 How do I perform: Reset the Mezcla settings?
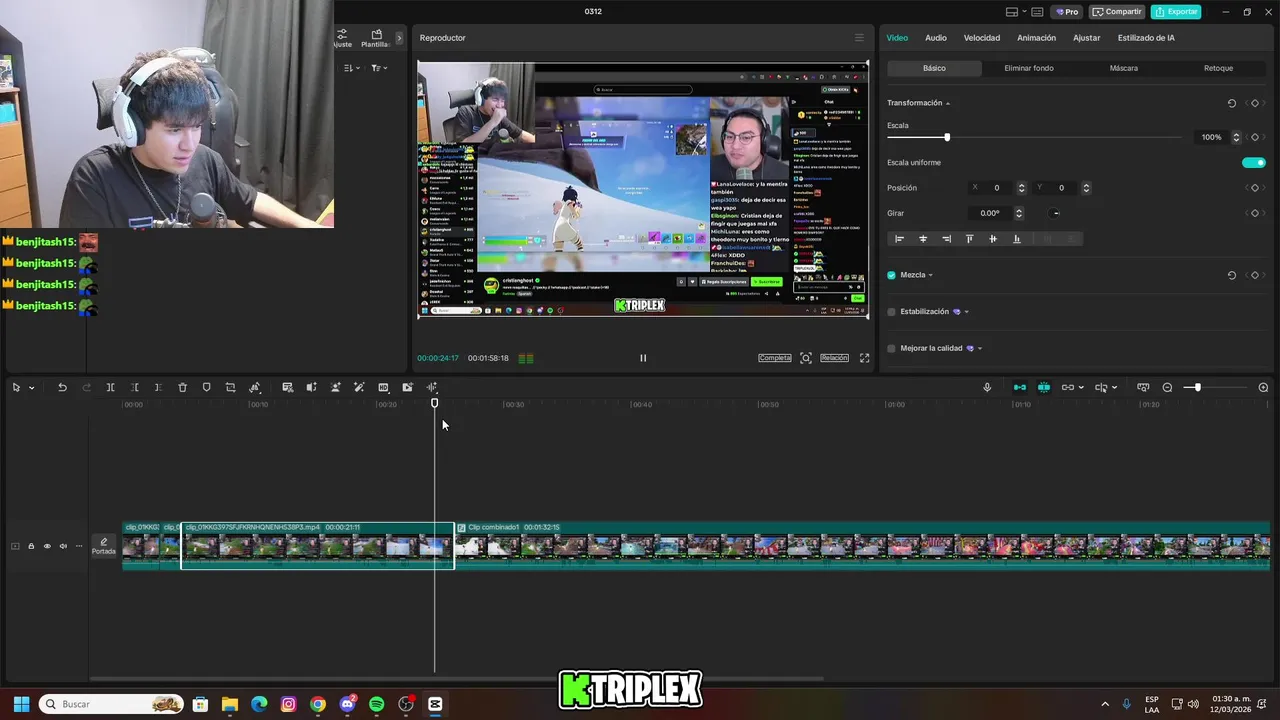pyautogui.click(x=1231, y=275)
